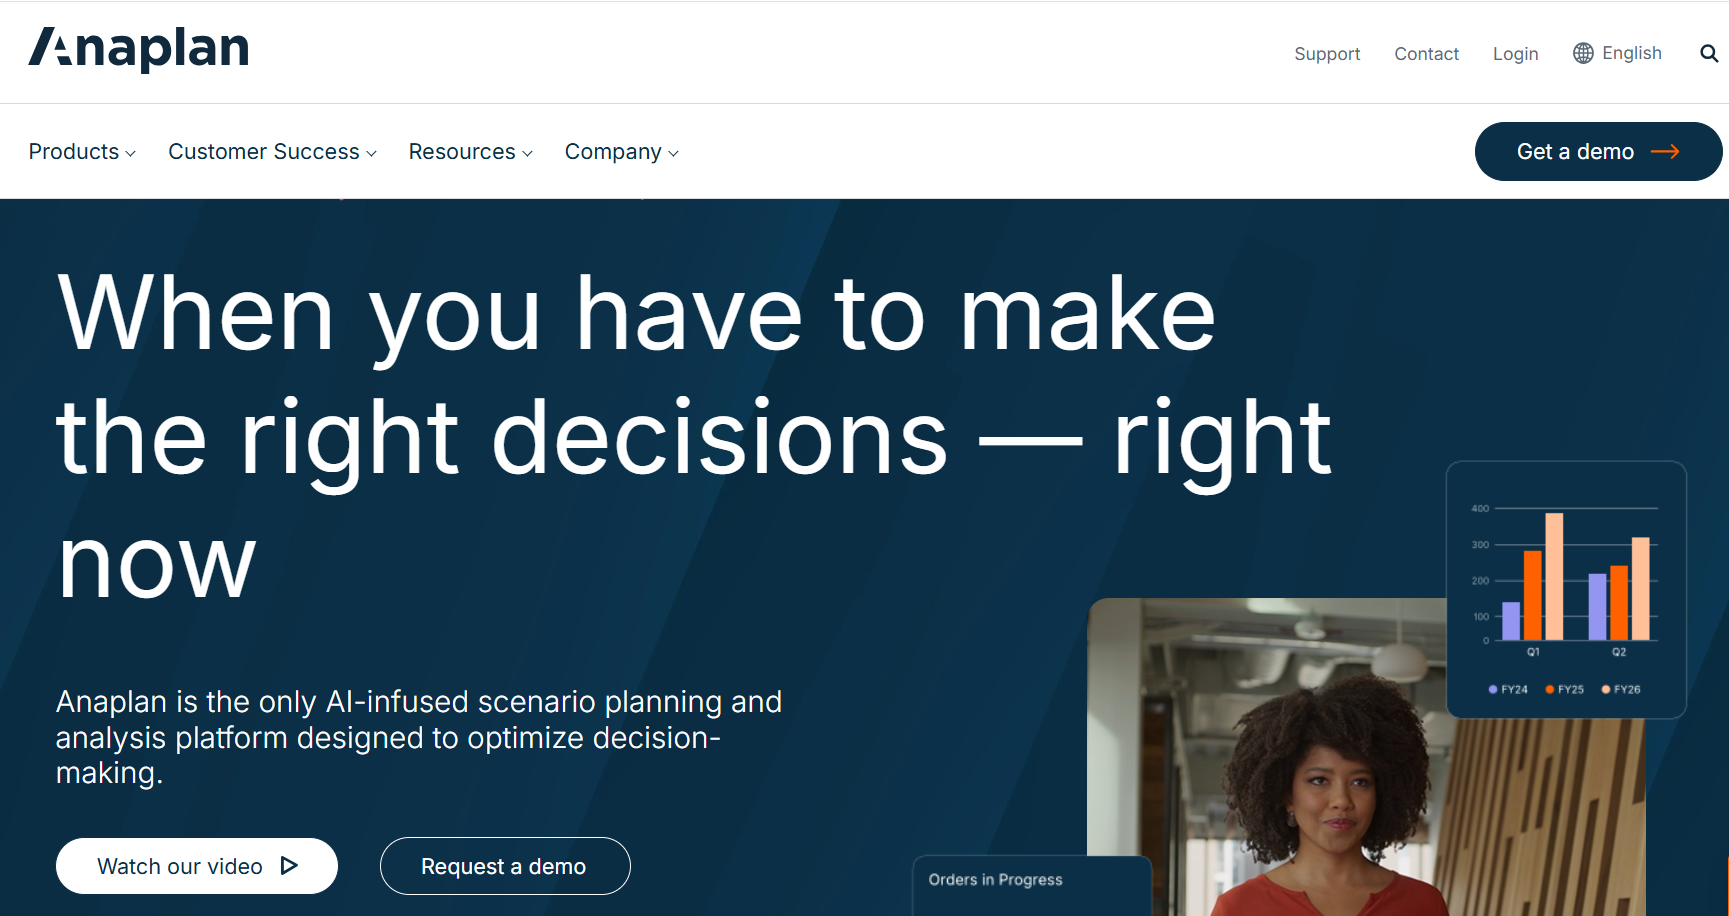Click the orange arrow in Get a demo
The height and width of the screenshot is (916, 1729).
click(x=1665, y=151)
